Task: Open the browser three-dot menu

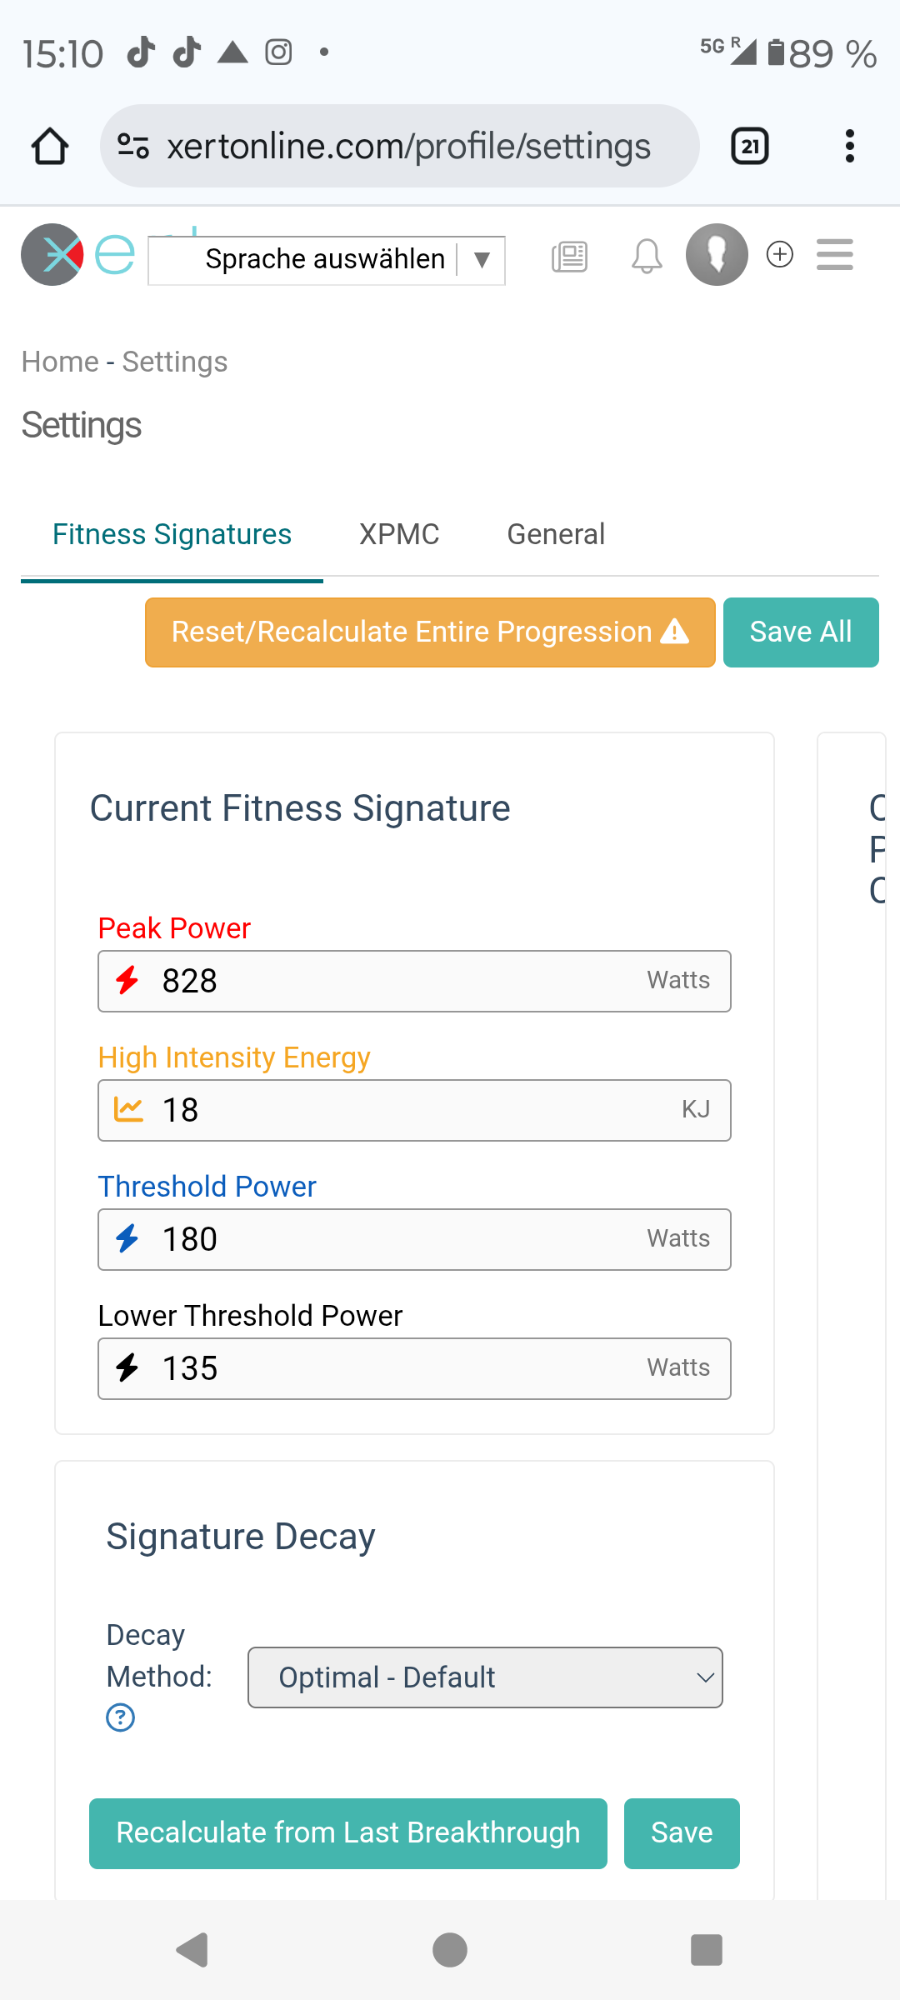Action: [850, 146]
